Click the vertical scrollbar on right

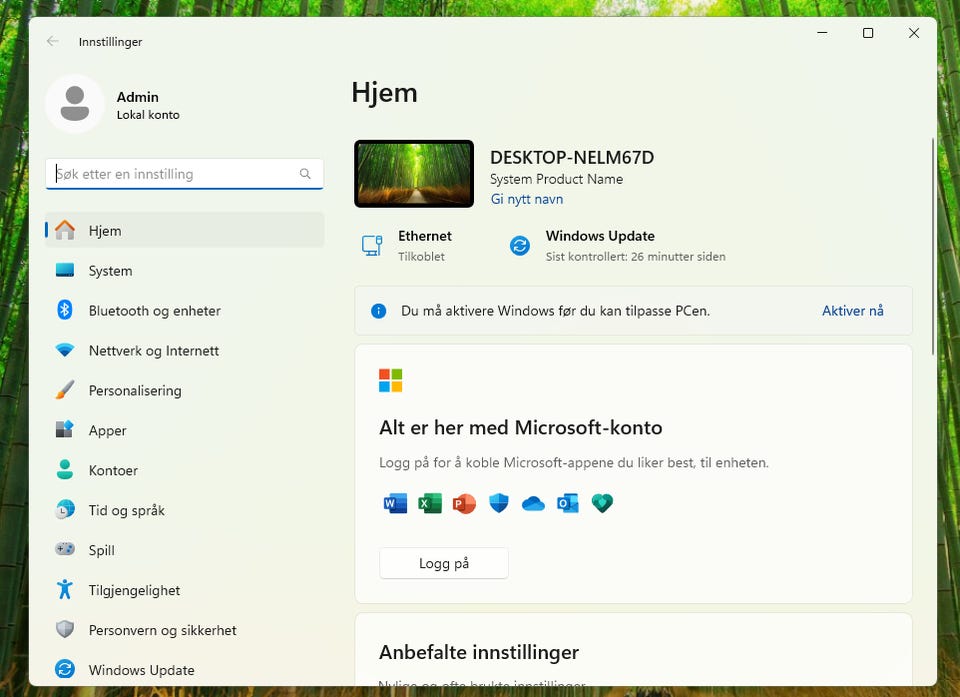(x=932, y=246)
